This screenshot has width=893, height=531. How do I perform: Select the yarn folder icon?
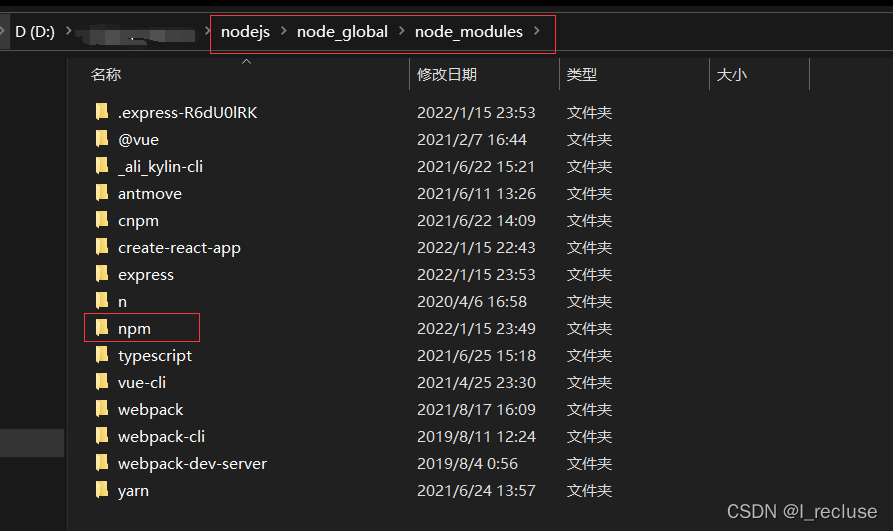coord(102,489)
